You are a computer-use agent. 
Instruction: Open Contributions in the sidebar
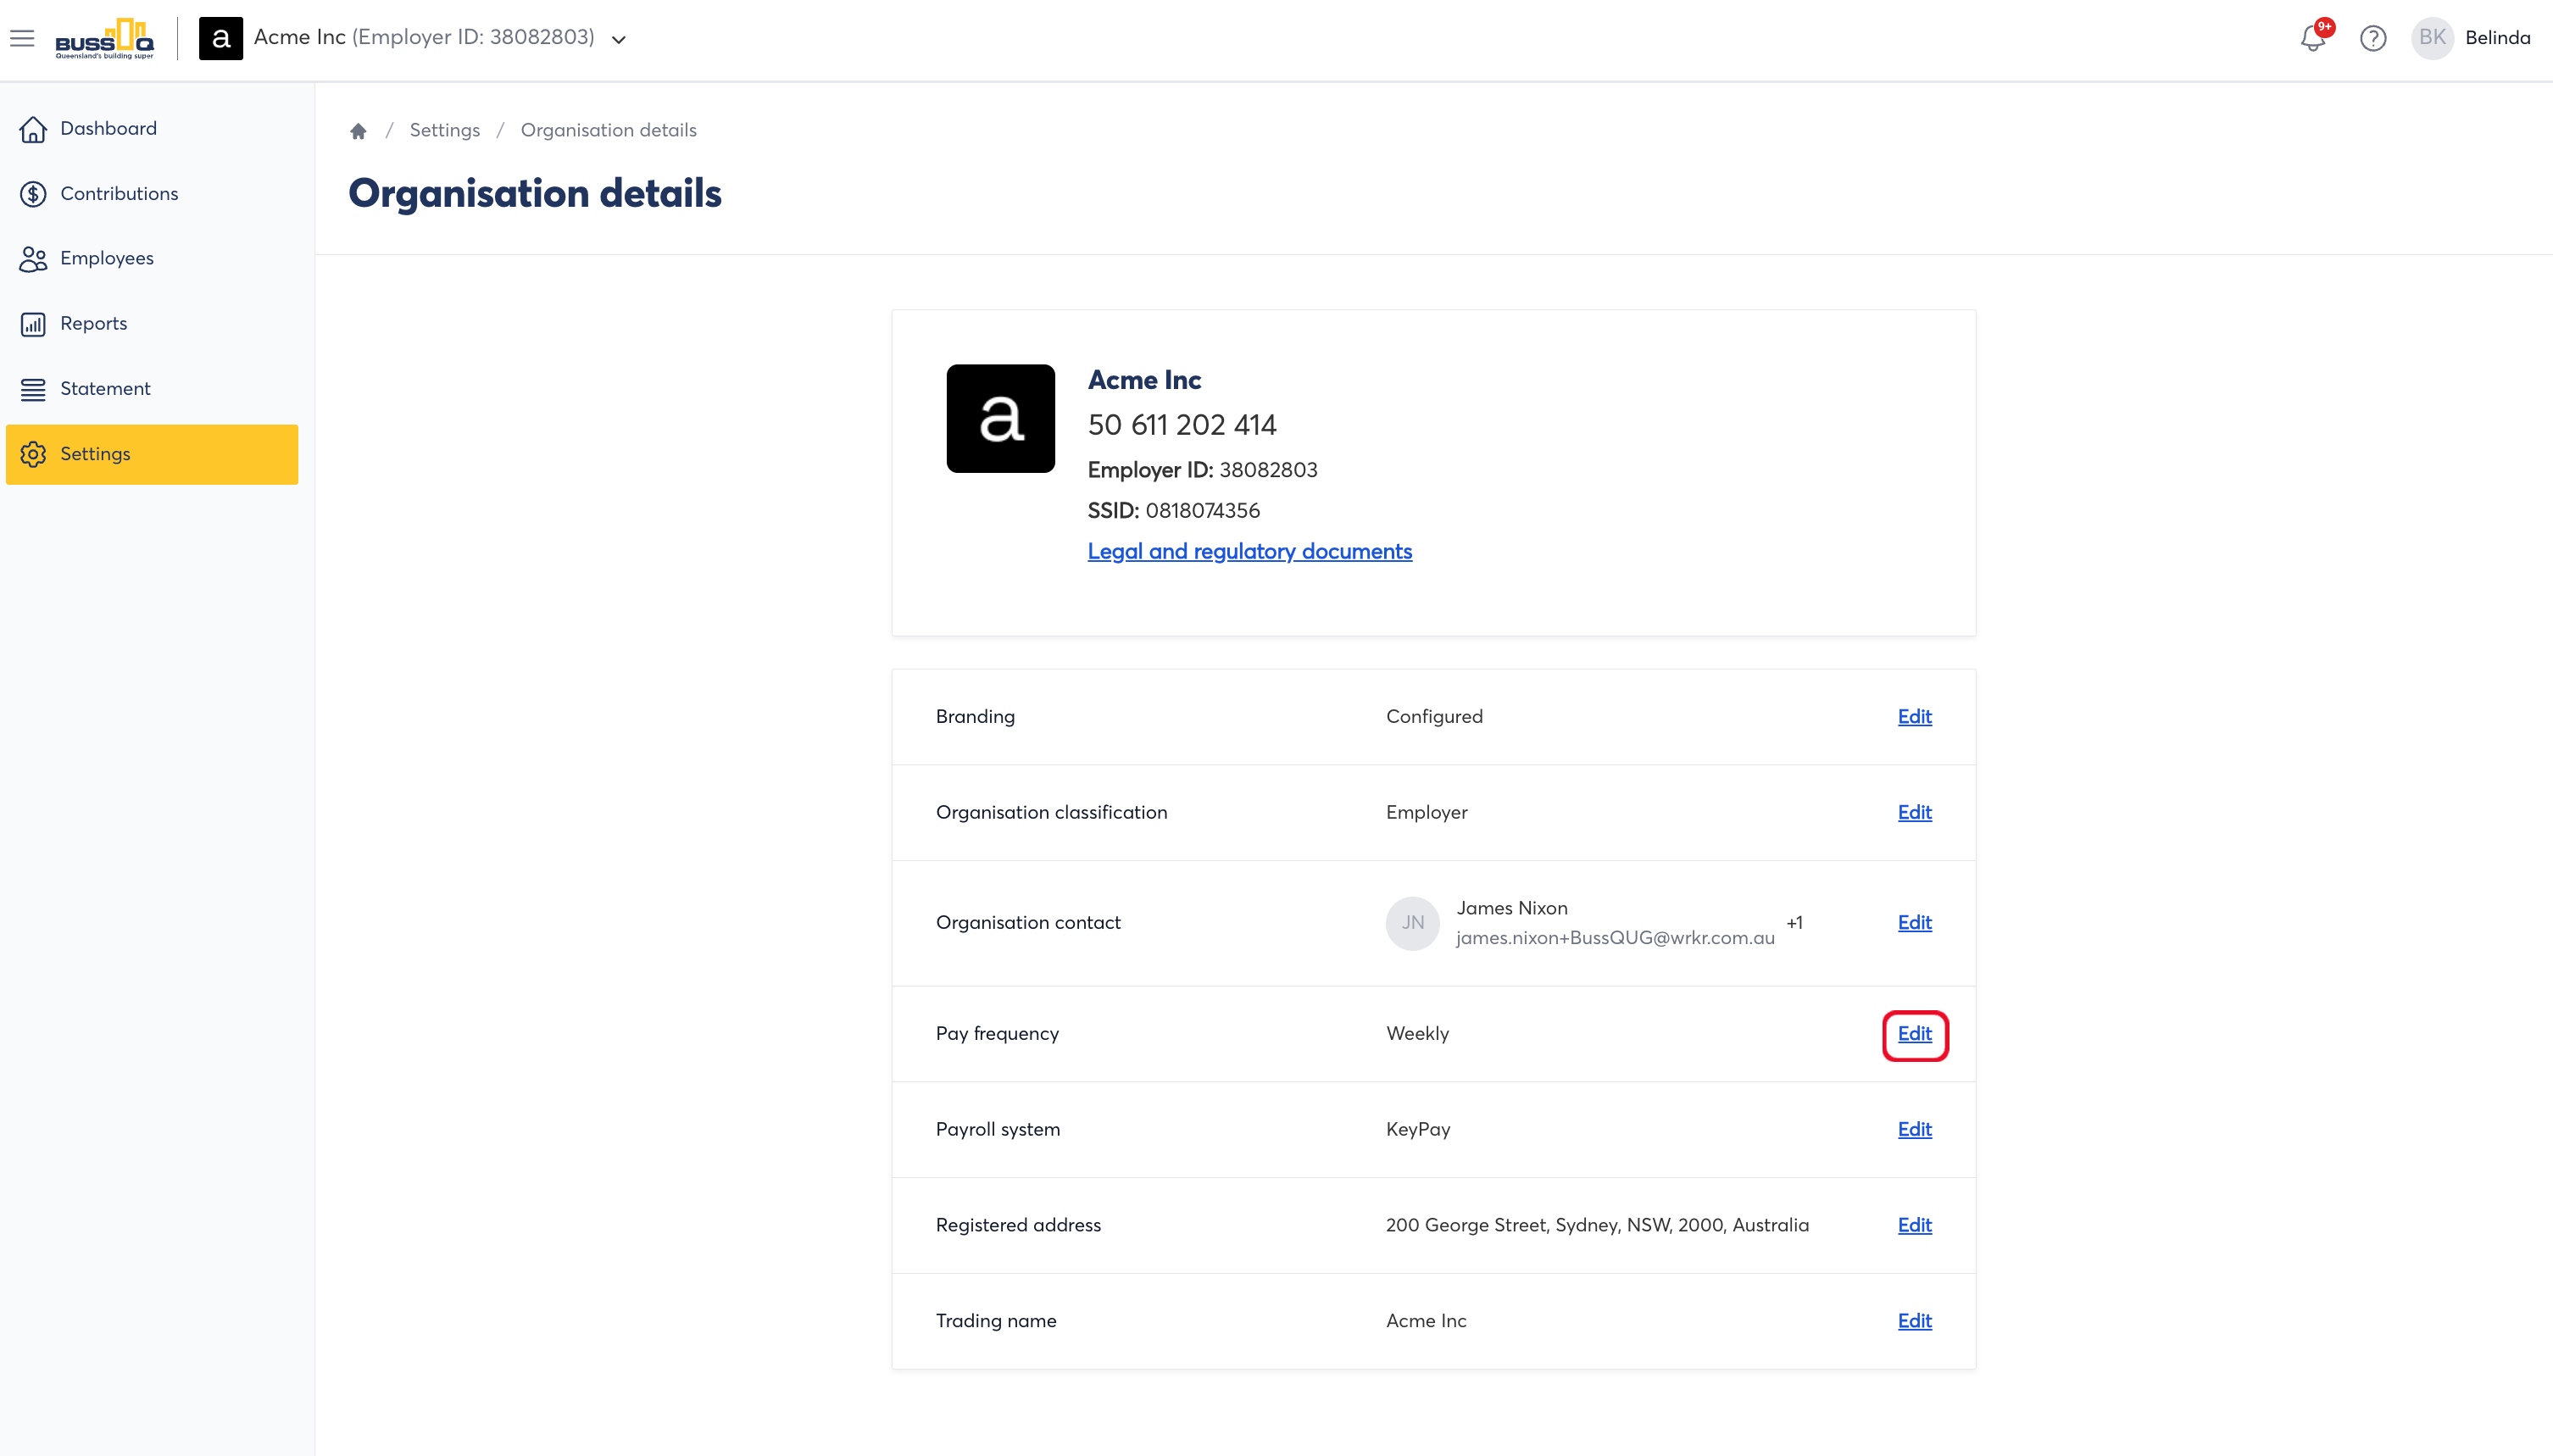(152, 194)
